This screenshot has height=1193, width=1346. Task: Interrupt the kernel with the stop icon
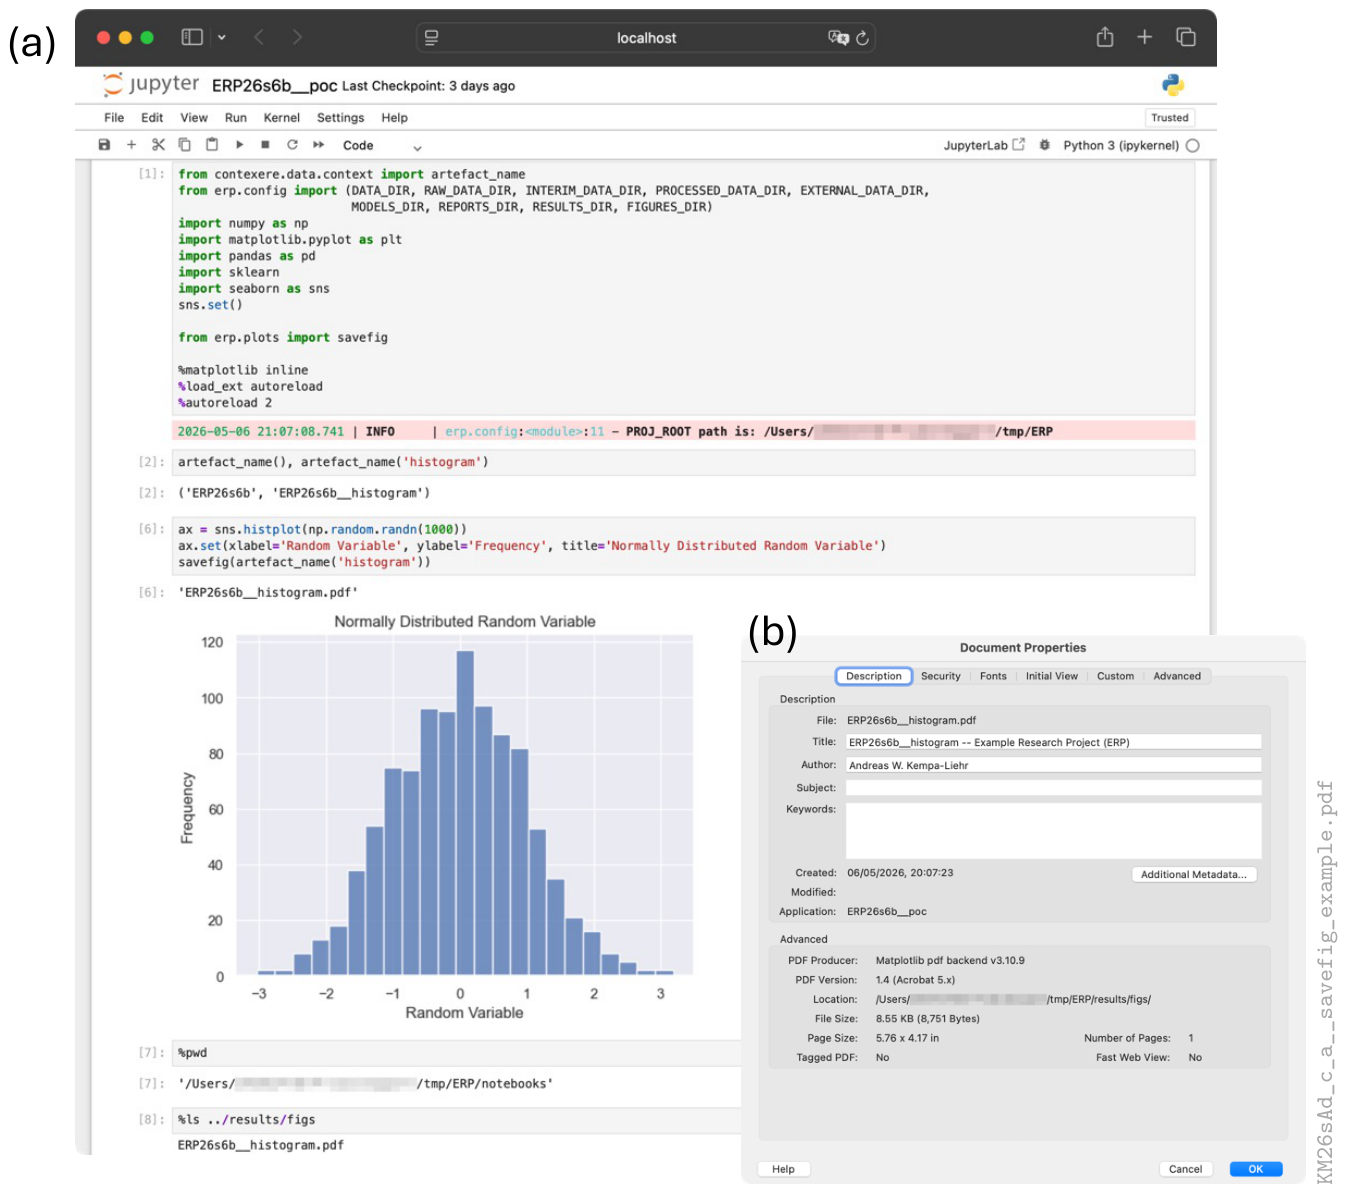tap(265, 145)
